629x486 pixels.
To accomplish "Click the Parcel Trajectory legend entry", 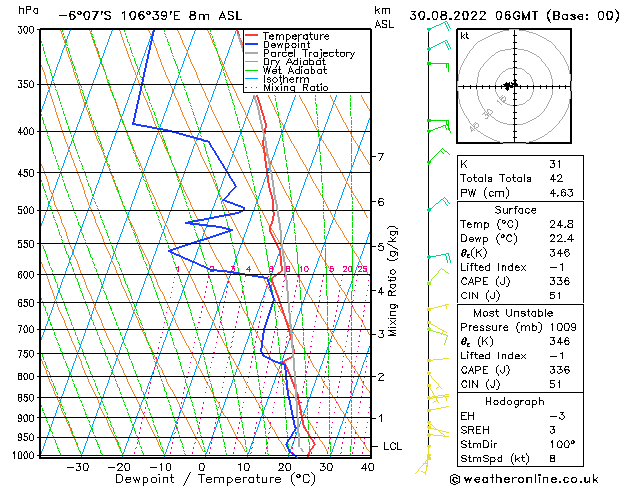I will click(x=309, y=53).
